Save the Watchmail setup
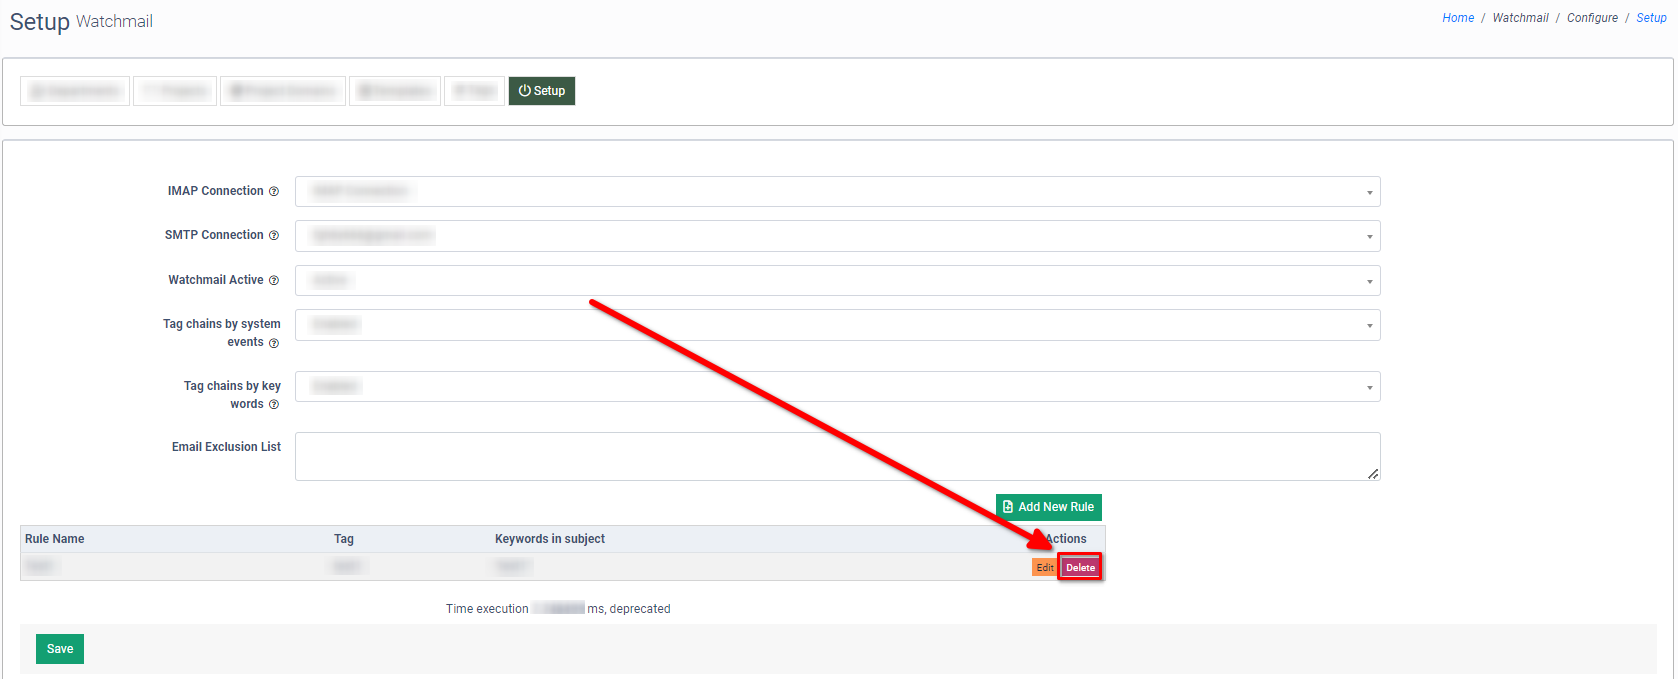Viewport: 1678px width, 679px height. (60, 649)
